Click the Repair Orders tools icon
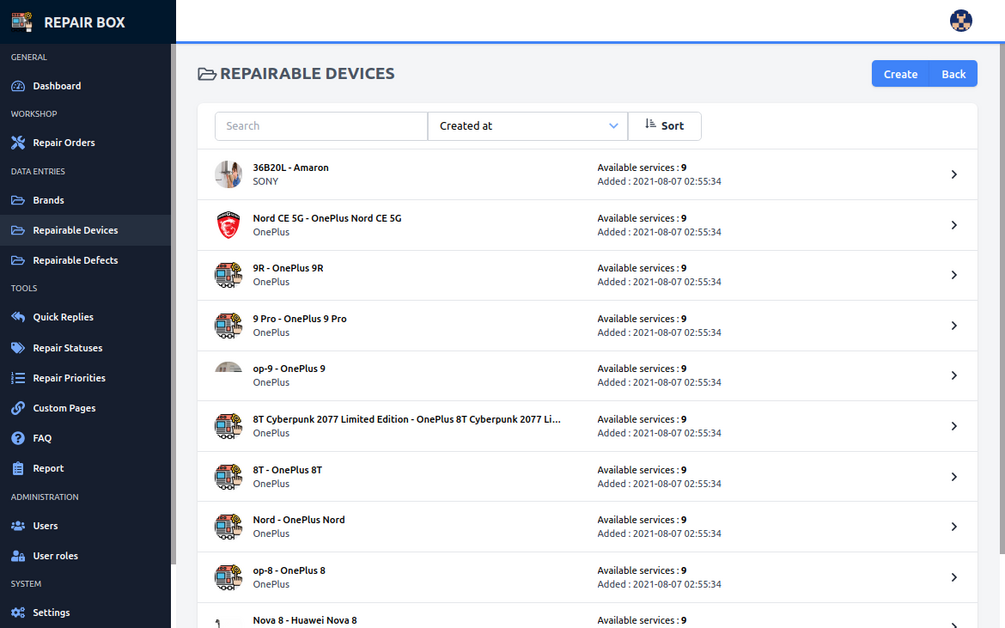1005x628 pixels. click(18, 143)
